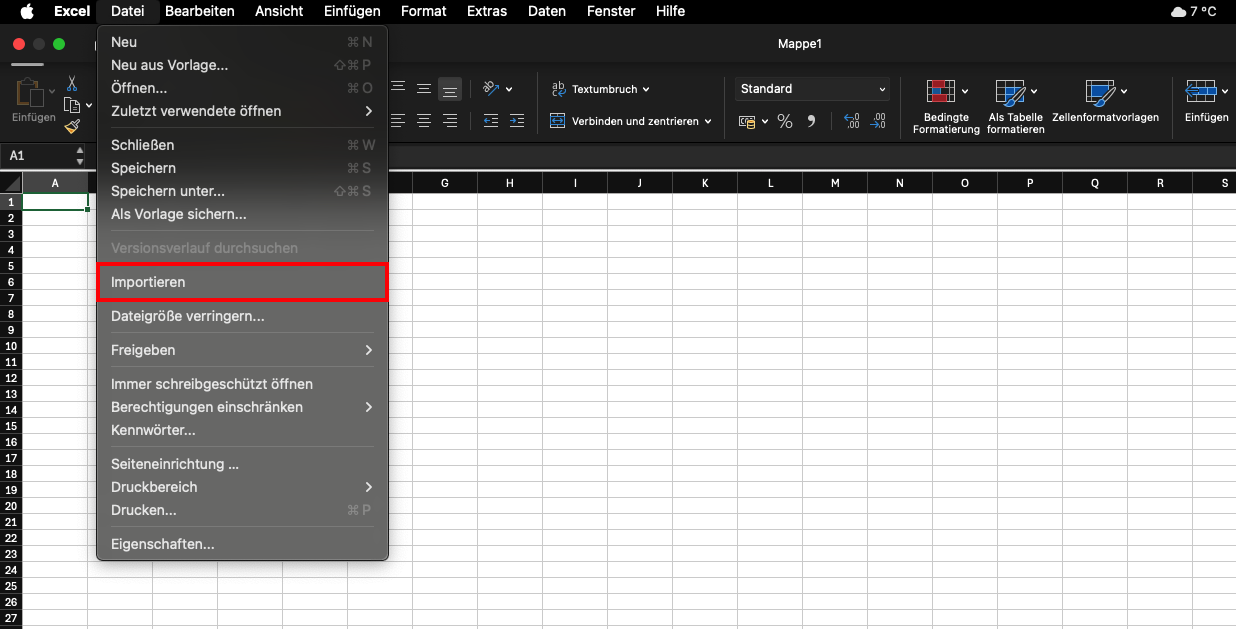Open the Standard number format dropdown
This screenshot has width=1236, height=629.
pyautogui.click(x=812, y=89)
